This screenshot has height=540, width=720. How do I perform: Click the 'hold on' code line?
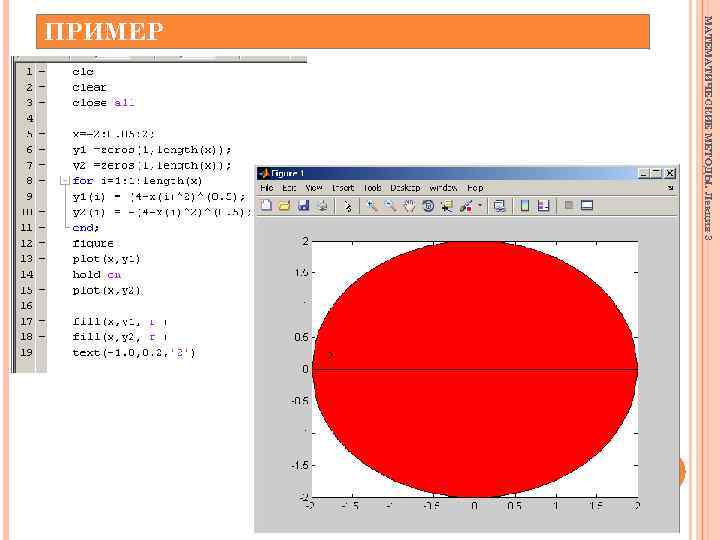(96, 275)
